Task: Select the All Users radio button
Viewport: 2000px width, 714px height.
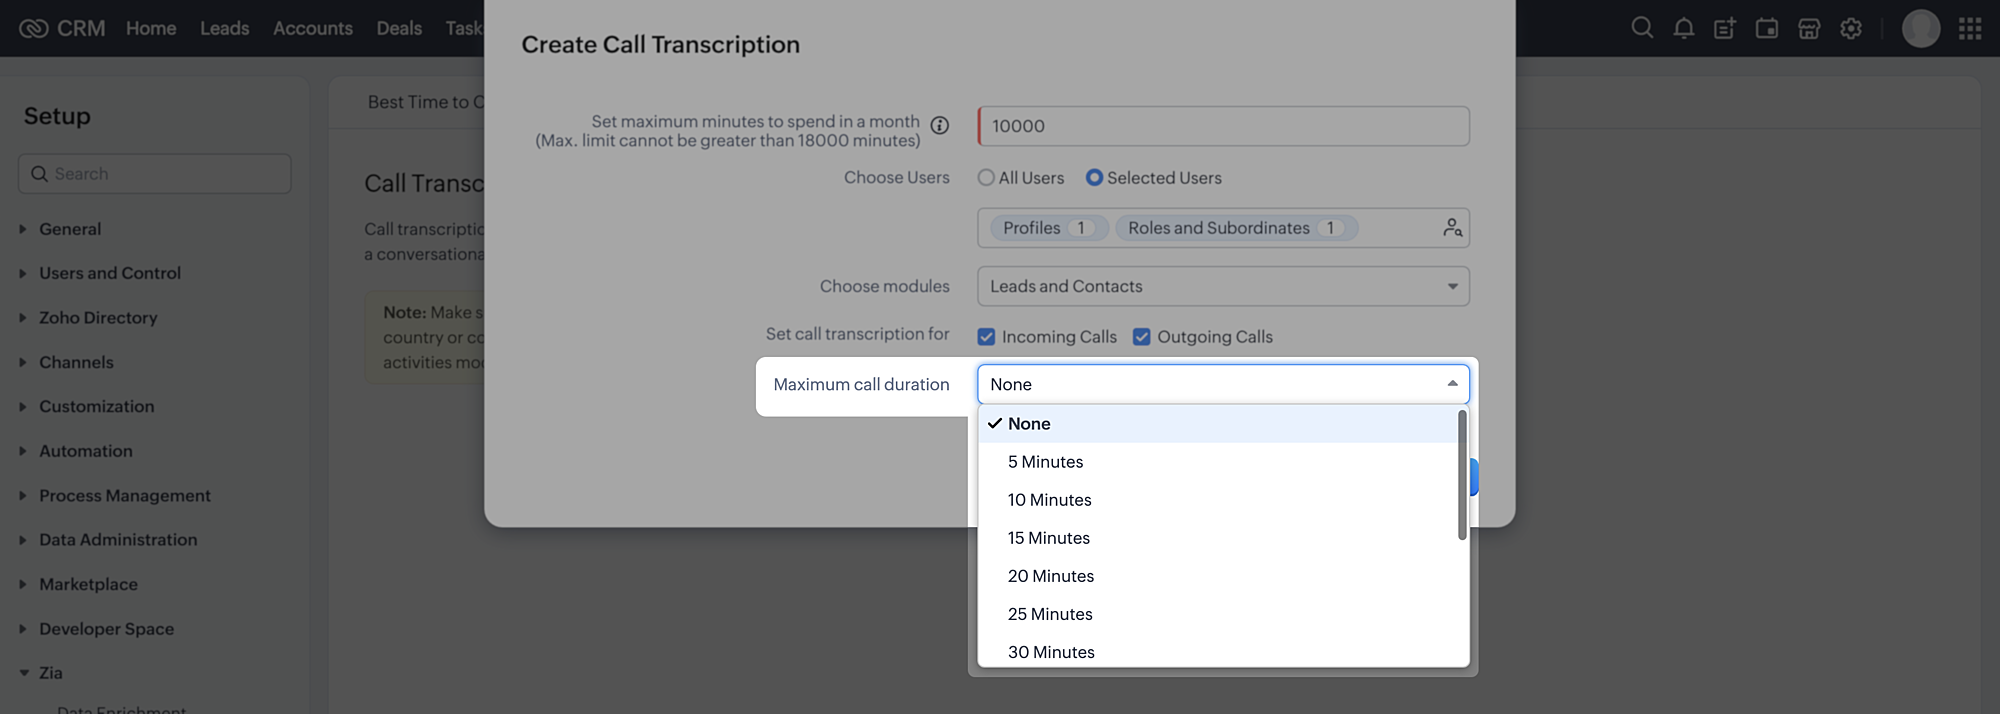Action: tap(987, 178)
